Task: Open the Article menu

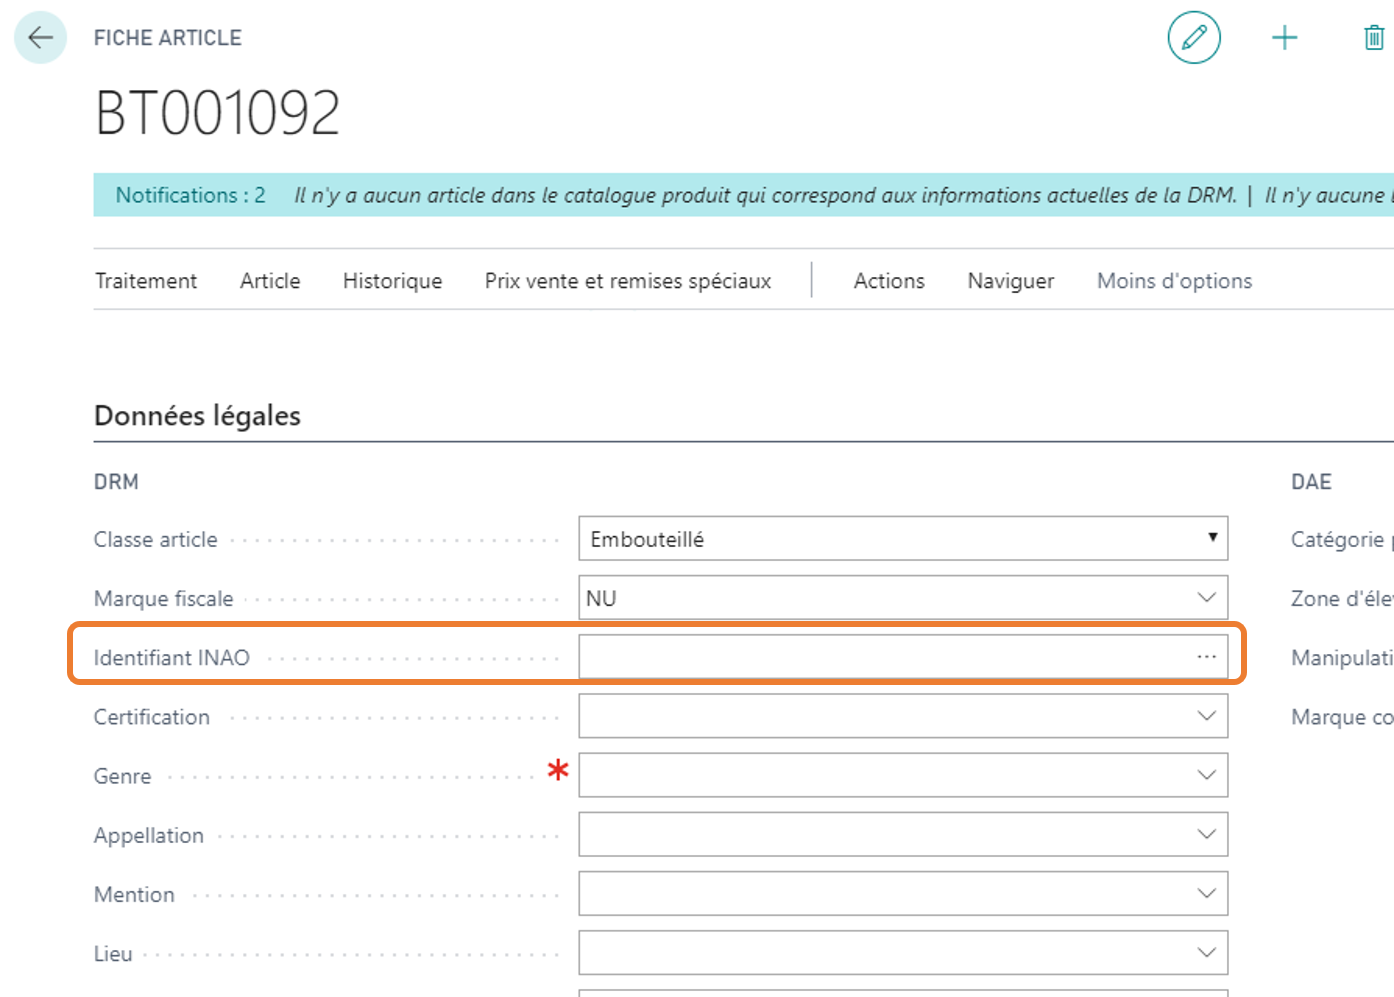Action: [x=270, y=281]
